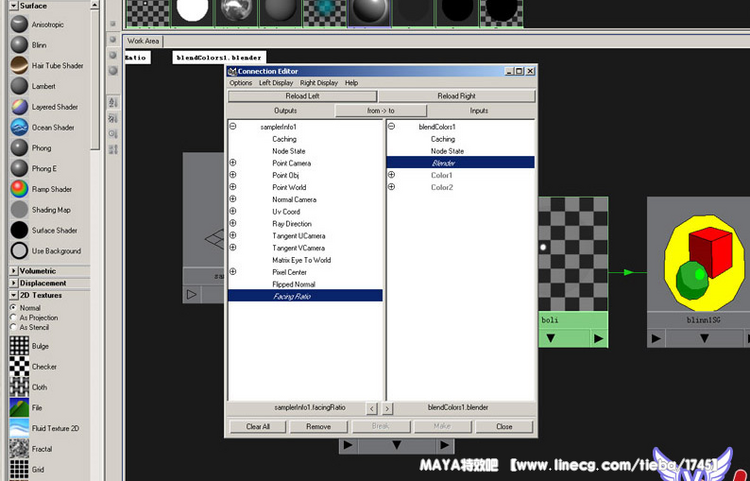Create a Blinn material from the list

[18, 45]
